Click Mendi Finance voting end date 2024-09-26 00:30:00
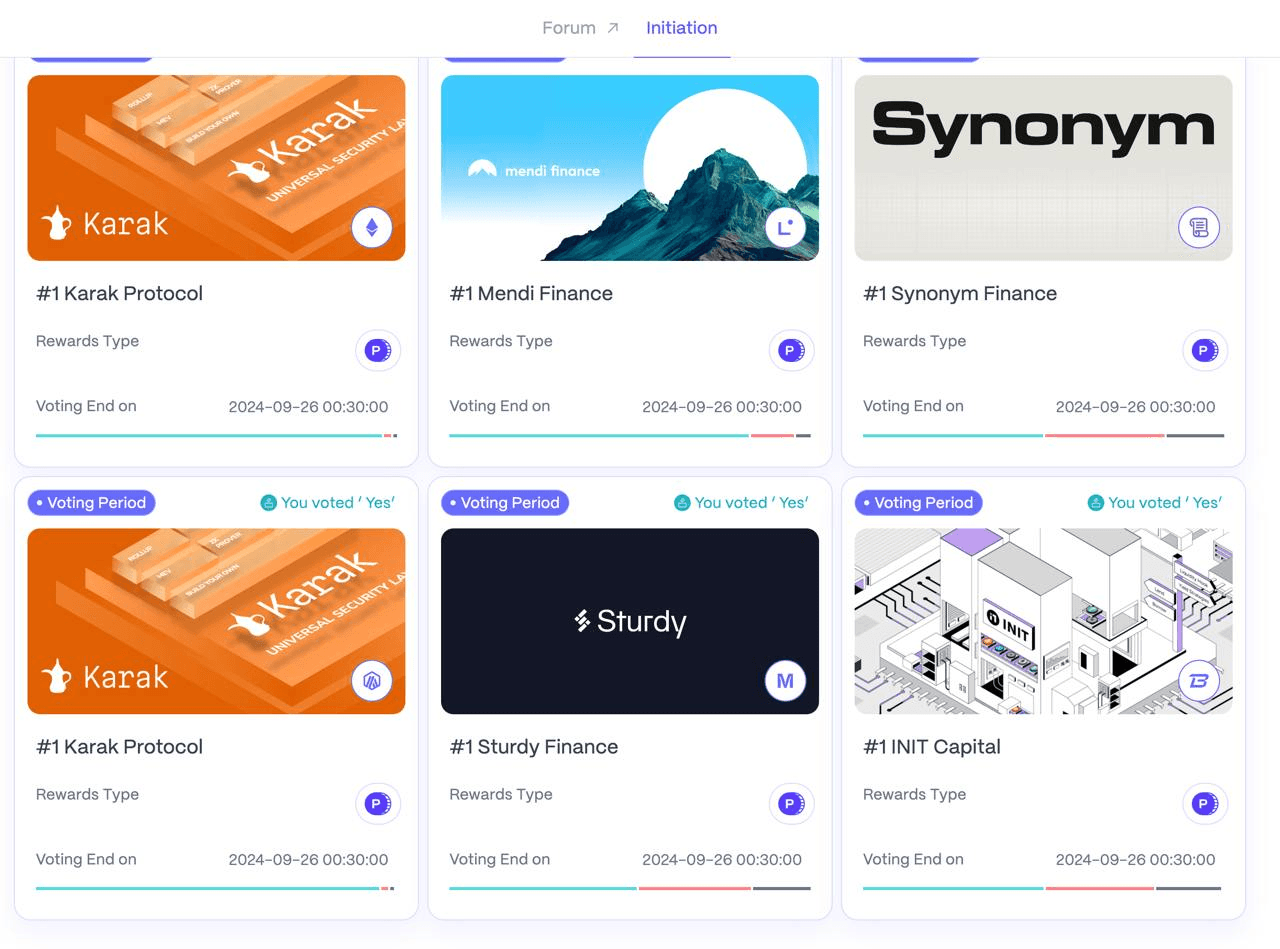The height and width of the screenshot is (949, 1280). click(722, 407)
